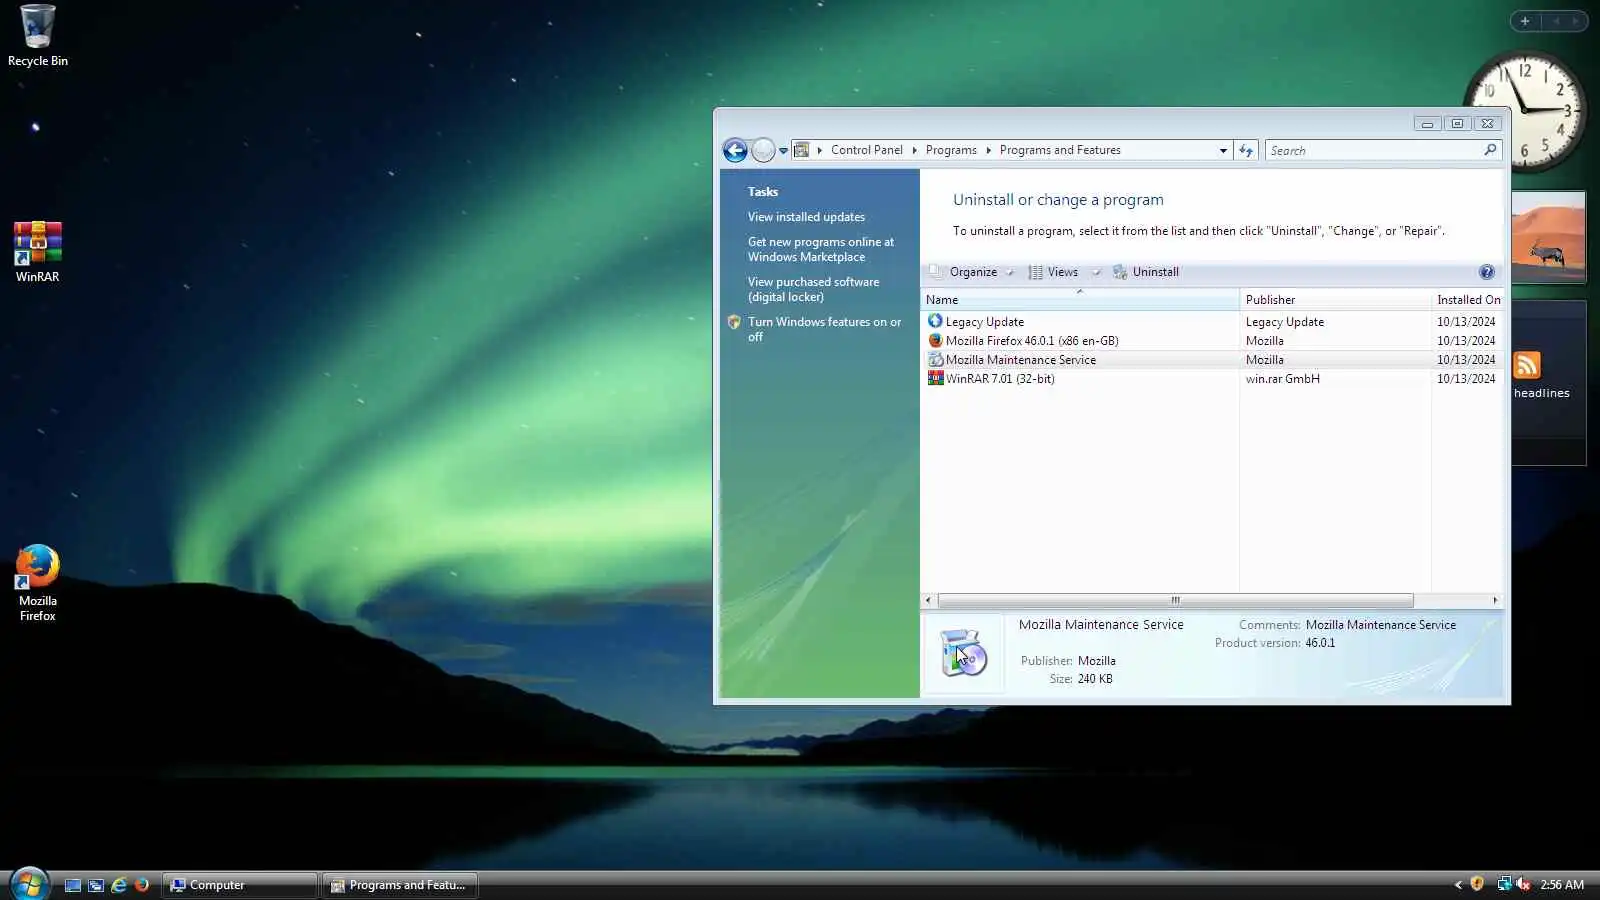Image resolution: width=1600 pixels, height=900 pixels.
Task: Select the Mozilla Firefox 46.0.1 (x86 en-GB) row
Action: click(1212, 341)
